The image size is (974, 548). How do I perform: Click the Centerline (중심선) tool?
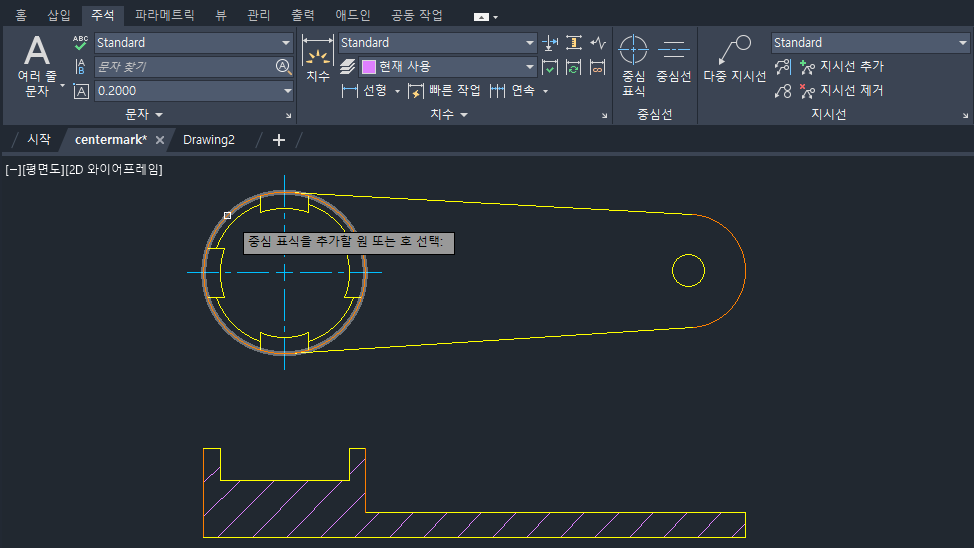(674, 60)
